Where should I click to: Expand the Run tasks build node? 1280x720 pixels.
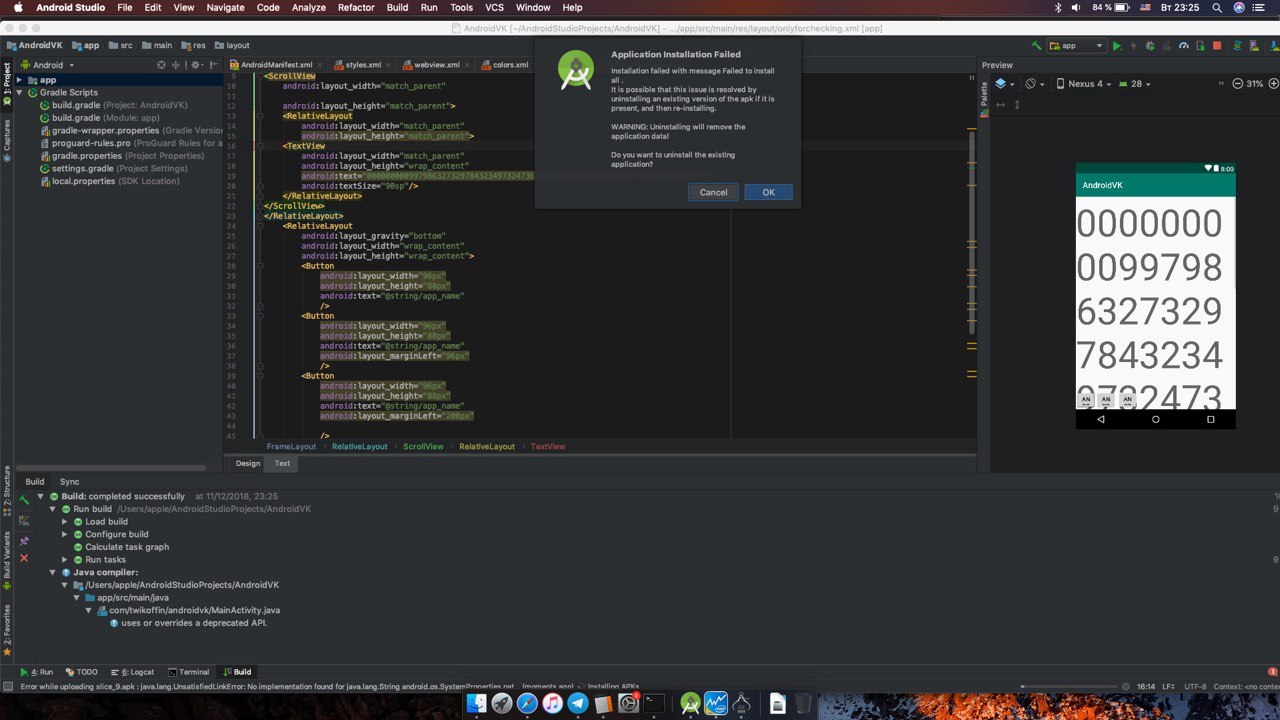pyautogui.click(x=65, y=560)
